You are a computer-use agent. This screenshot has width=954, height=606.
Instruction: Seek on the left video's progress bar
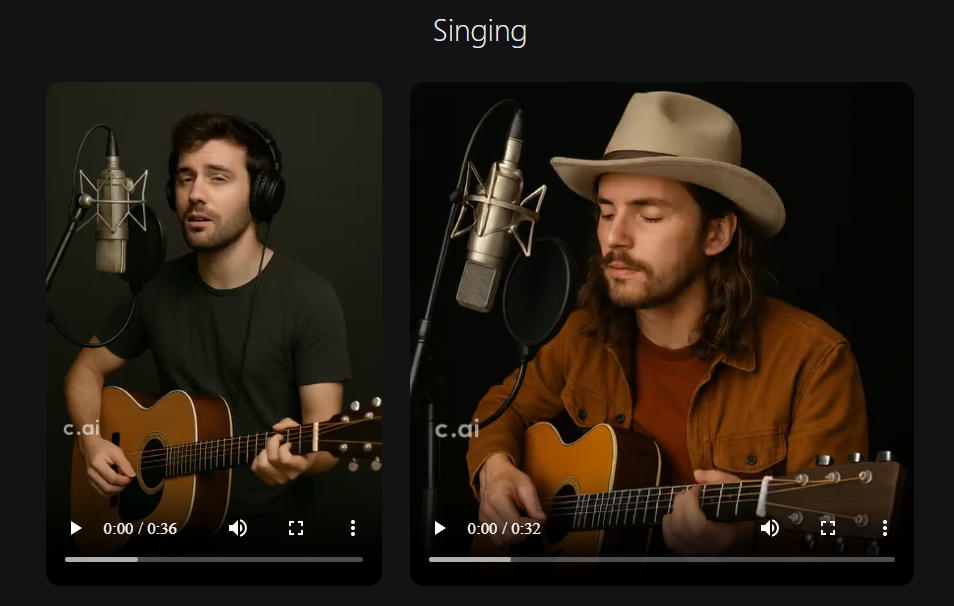pos(214,559)
